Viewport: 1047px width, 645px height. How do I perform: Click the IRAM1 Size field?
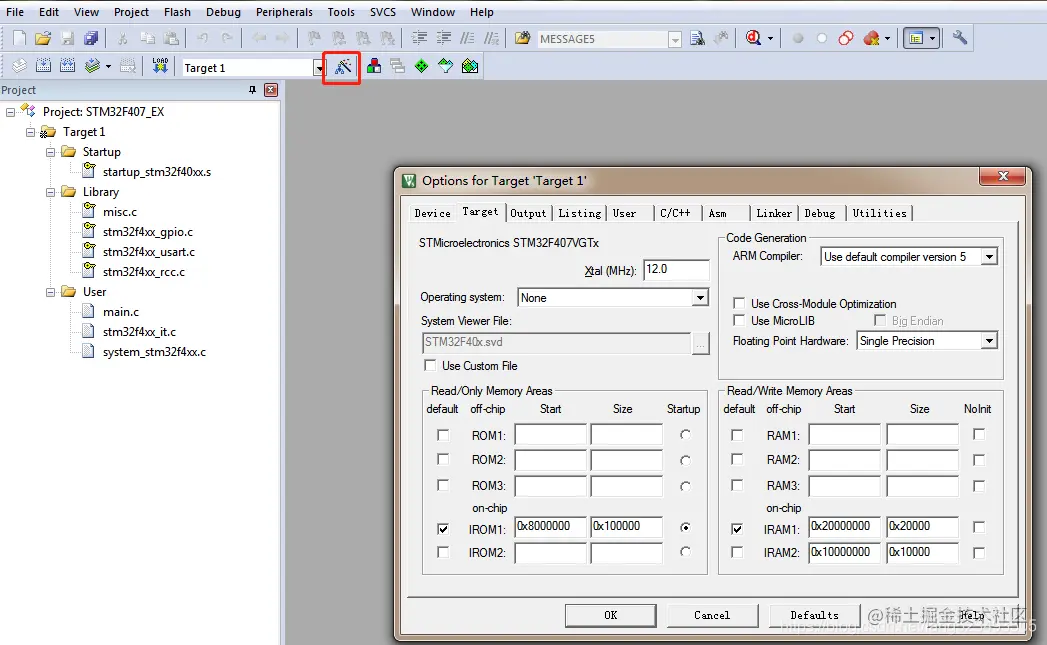pos(922,526)
